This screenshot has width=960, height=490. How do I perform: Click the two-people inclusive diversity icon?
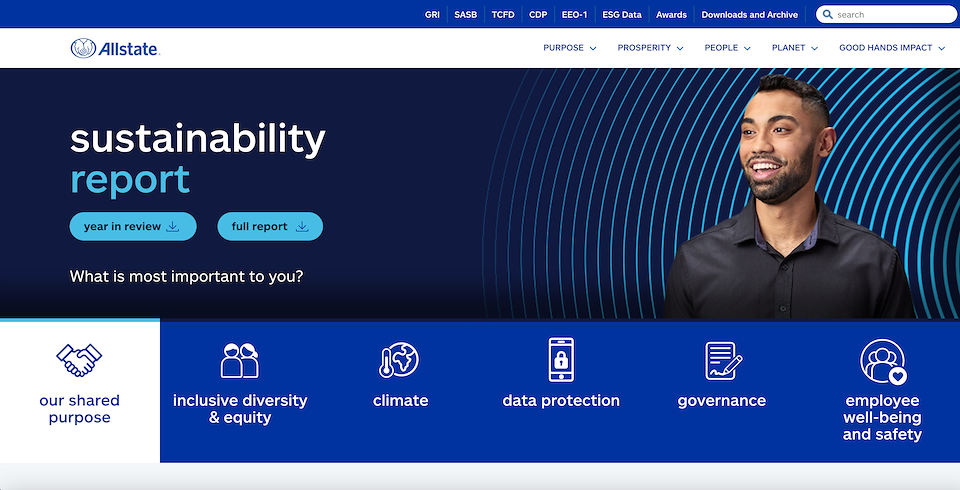pyautogui.click(x=239, y=360)
